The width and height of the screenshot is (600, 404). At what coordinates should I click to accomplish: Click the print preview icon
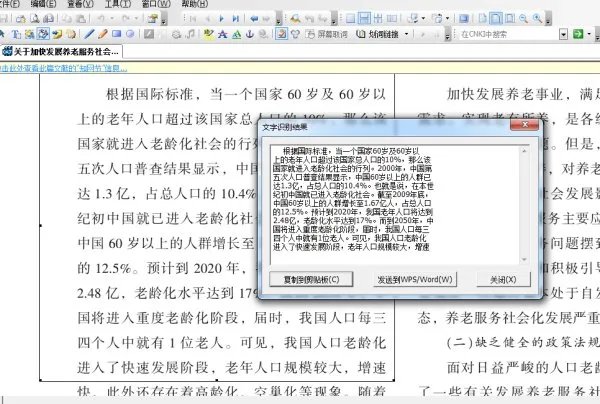point(35,18)
